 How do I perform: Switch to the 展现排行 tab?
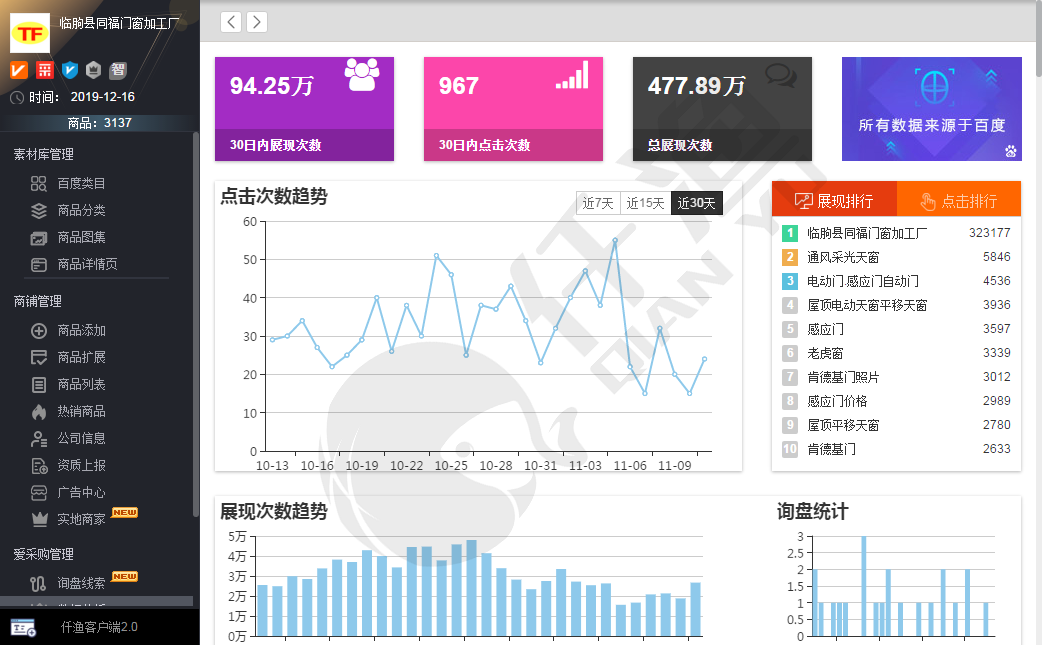834,200
